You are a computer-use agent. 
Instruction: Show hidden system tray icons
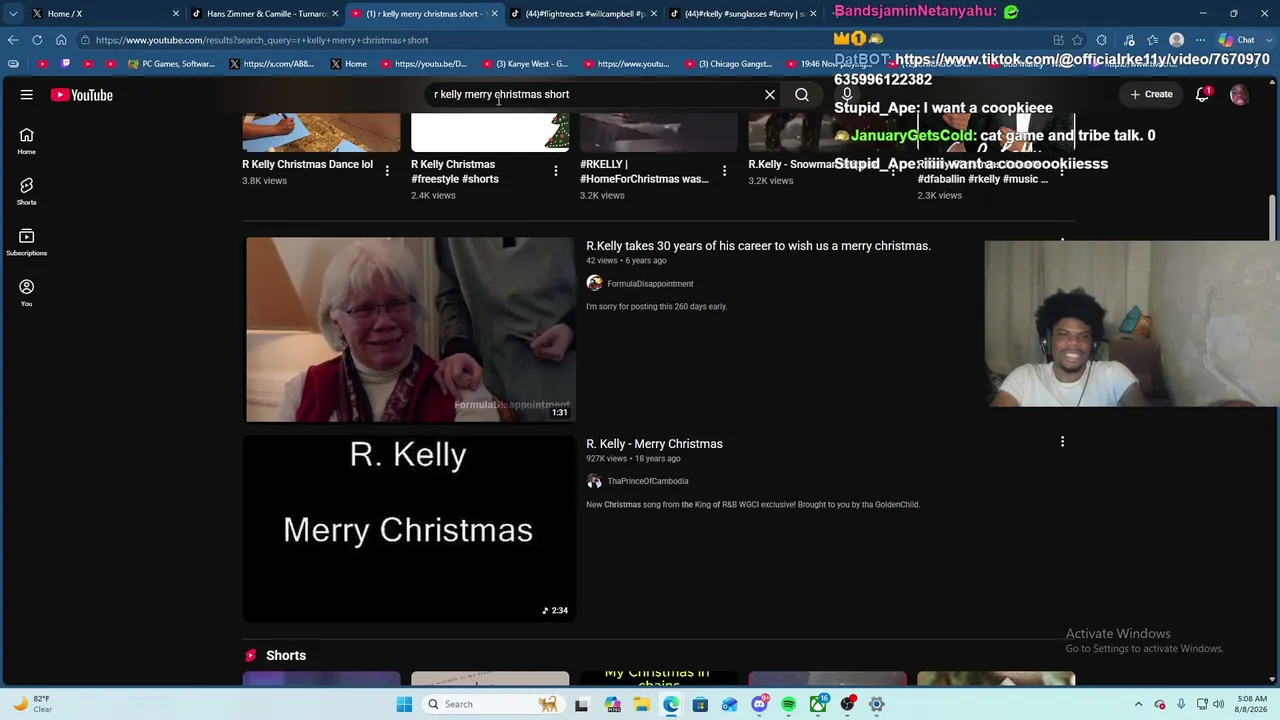click(x=1139, y=704)
